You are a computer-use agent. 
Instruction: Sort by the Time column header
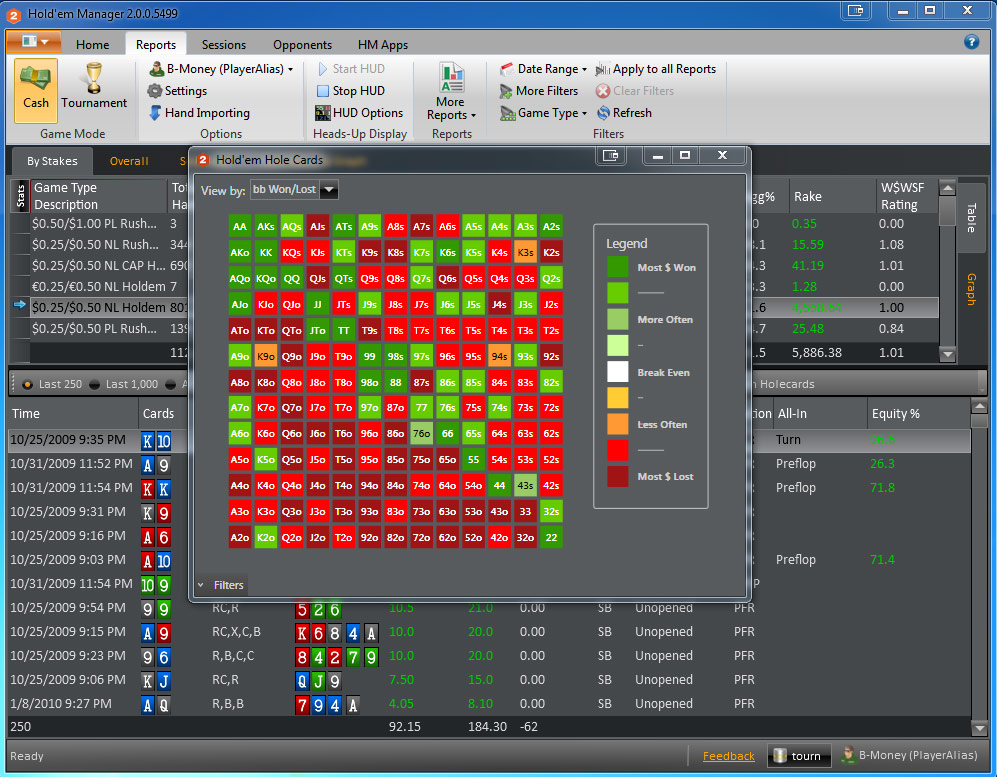tap(73, 413)
